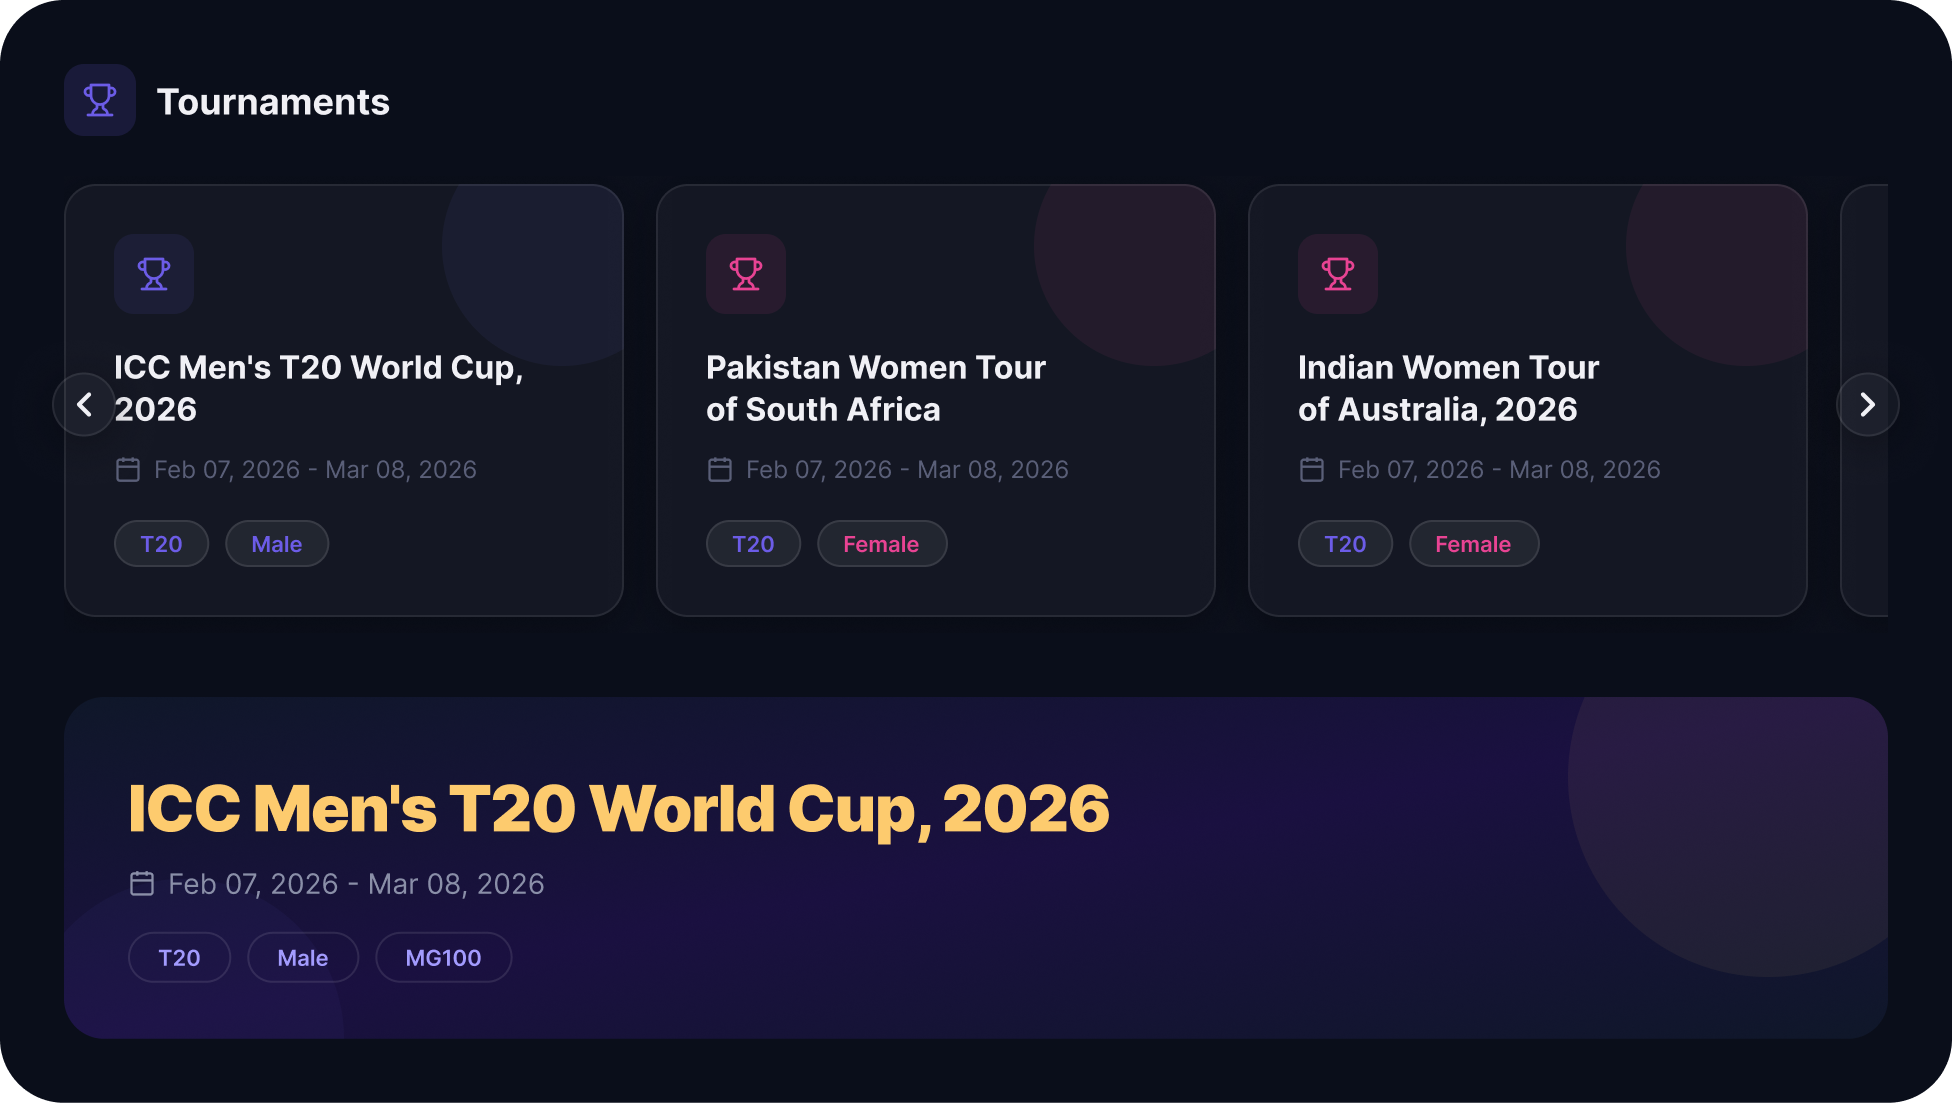Click the calendar icon in the highlighted banner
The image size is (1952, 1103).
tap(142, 884)
